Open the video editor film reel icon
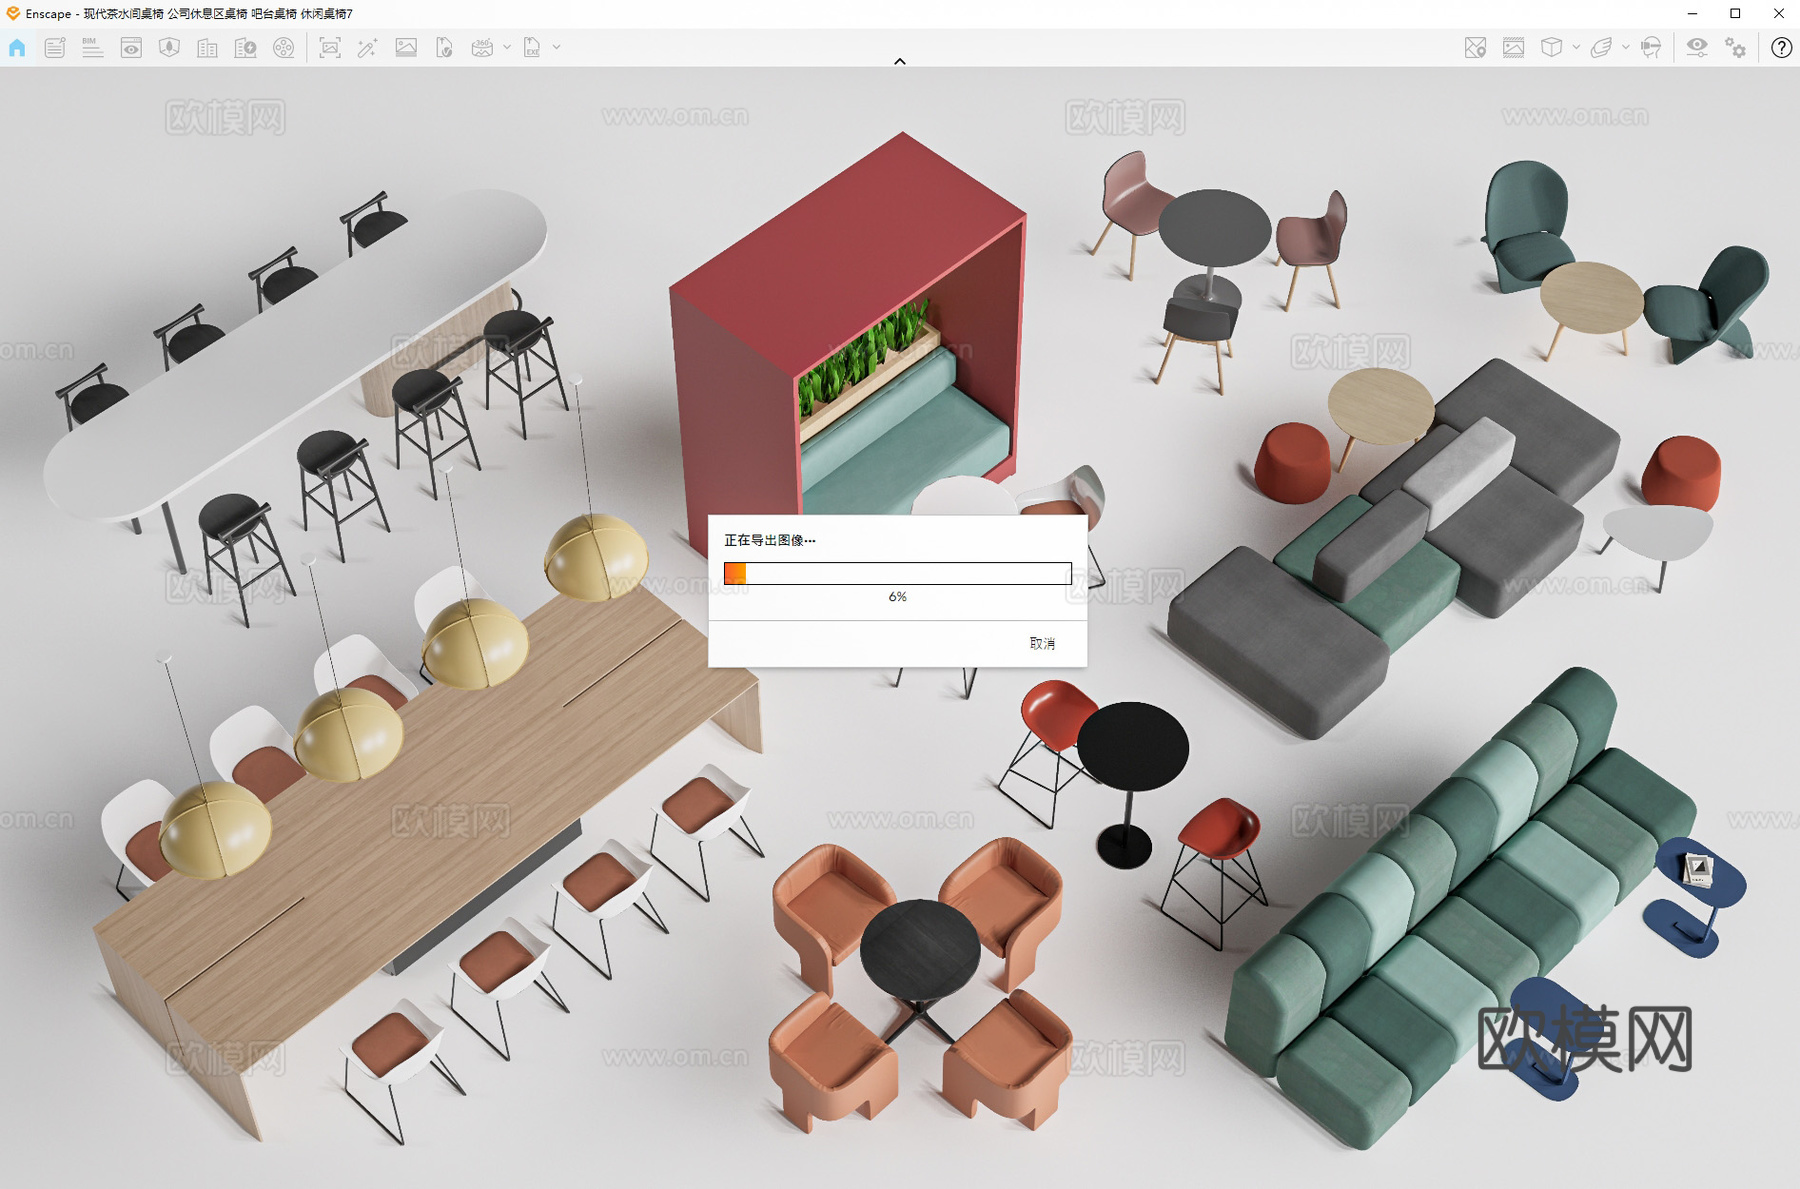 click(x=284, y=48)
